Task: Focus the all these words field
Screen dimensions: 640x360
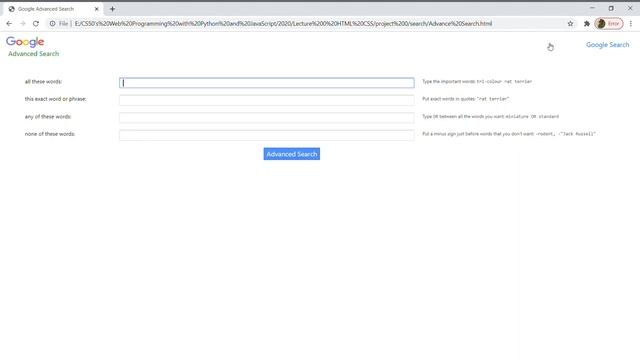Action: pos(267,82)
